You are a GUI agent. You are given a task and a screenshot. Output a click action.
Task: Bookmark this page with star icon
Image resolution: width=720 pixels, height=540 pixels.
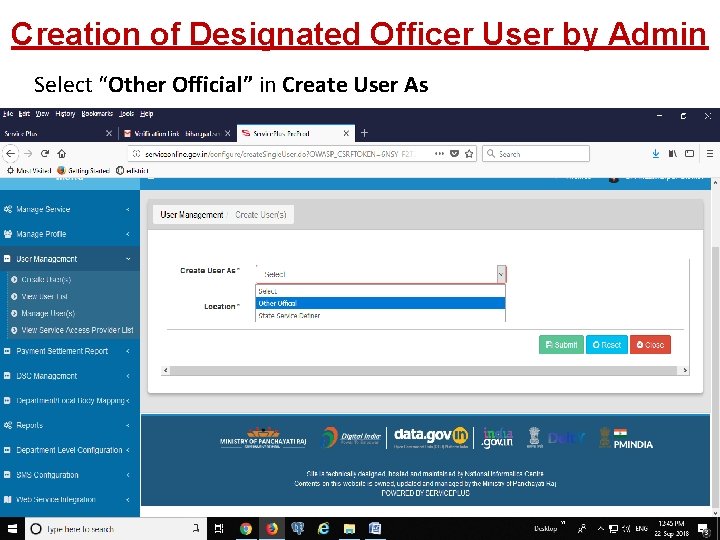tap(469, 153)
